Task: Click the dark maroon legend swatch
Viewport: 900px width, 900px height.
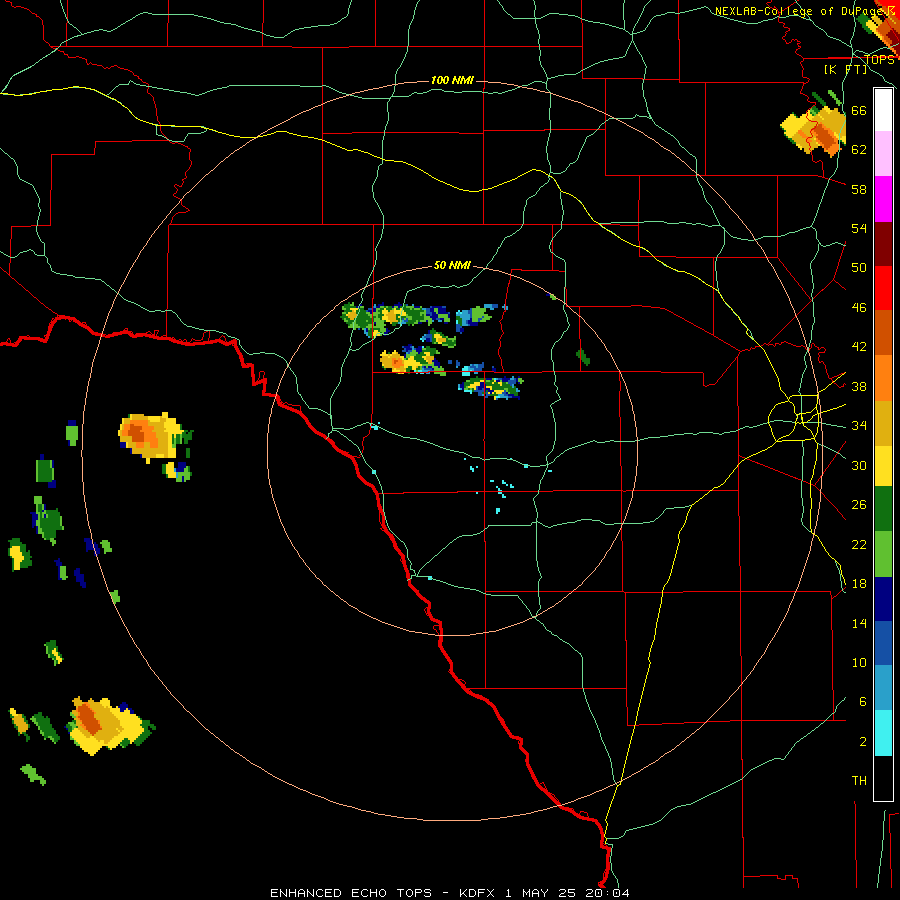Action: pyautogui.click(x=883, y=244)
